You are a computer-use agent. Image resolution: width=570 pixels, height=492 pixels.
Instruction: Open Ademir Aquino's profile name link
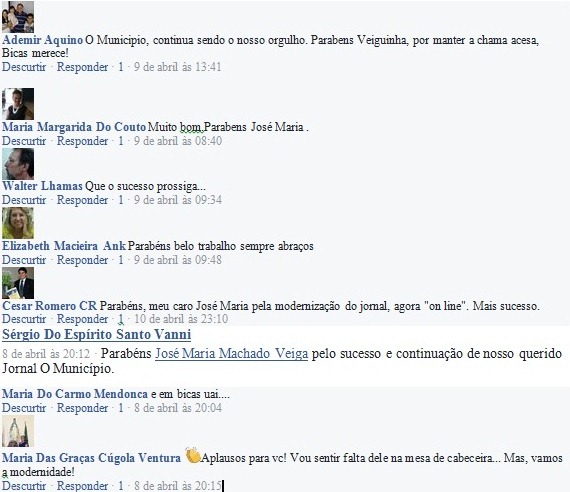[x=43, y=40]
